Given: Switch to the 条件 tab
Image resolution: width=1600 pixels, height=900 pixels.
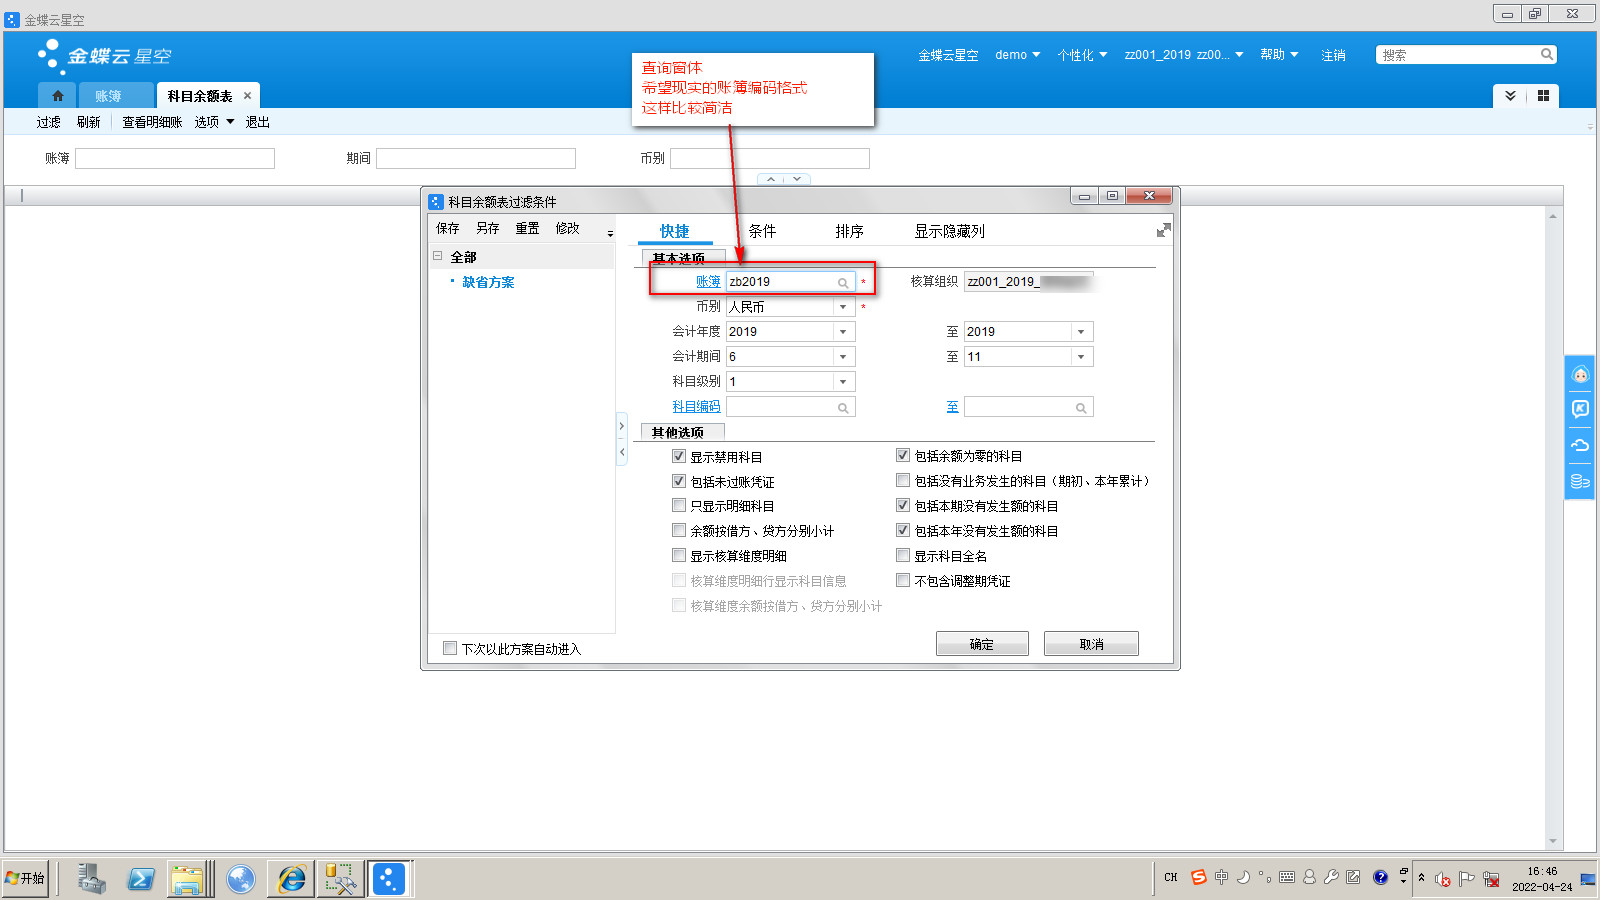Looking at the screenshot, I should pyautogui.click(x=762, y=231).
